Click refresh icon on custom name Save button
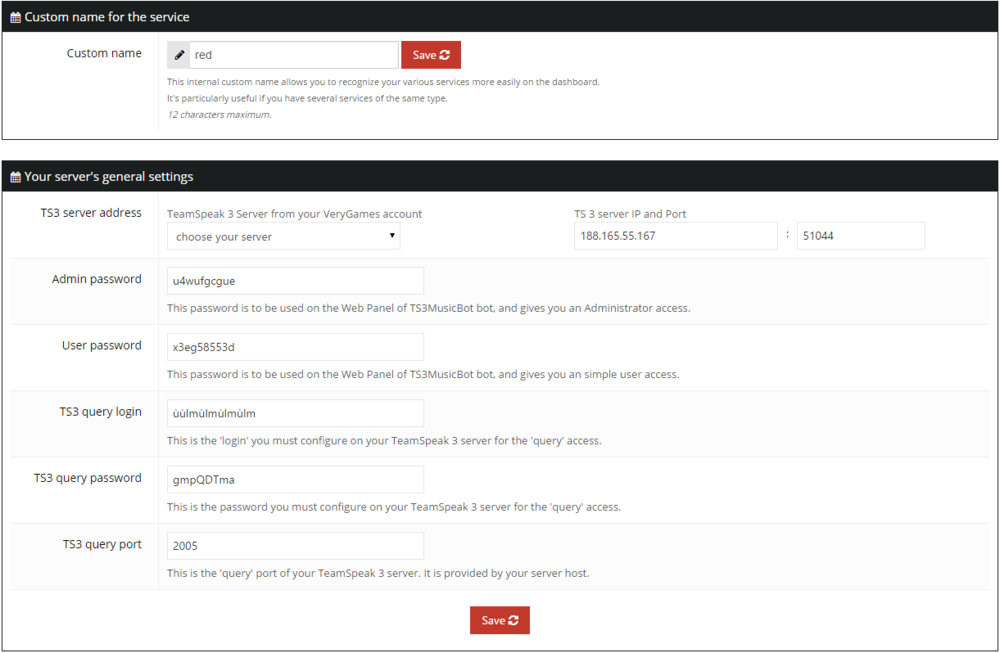 (444, 55)
